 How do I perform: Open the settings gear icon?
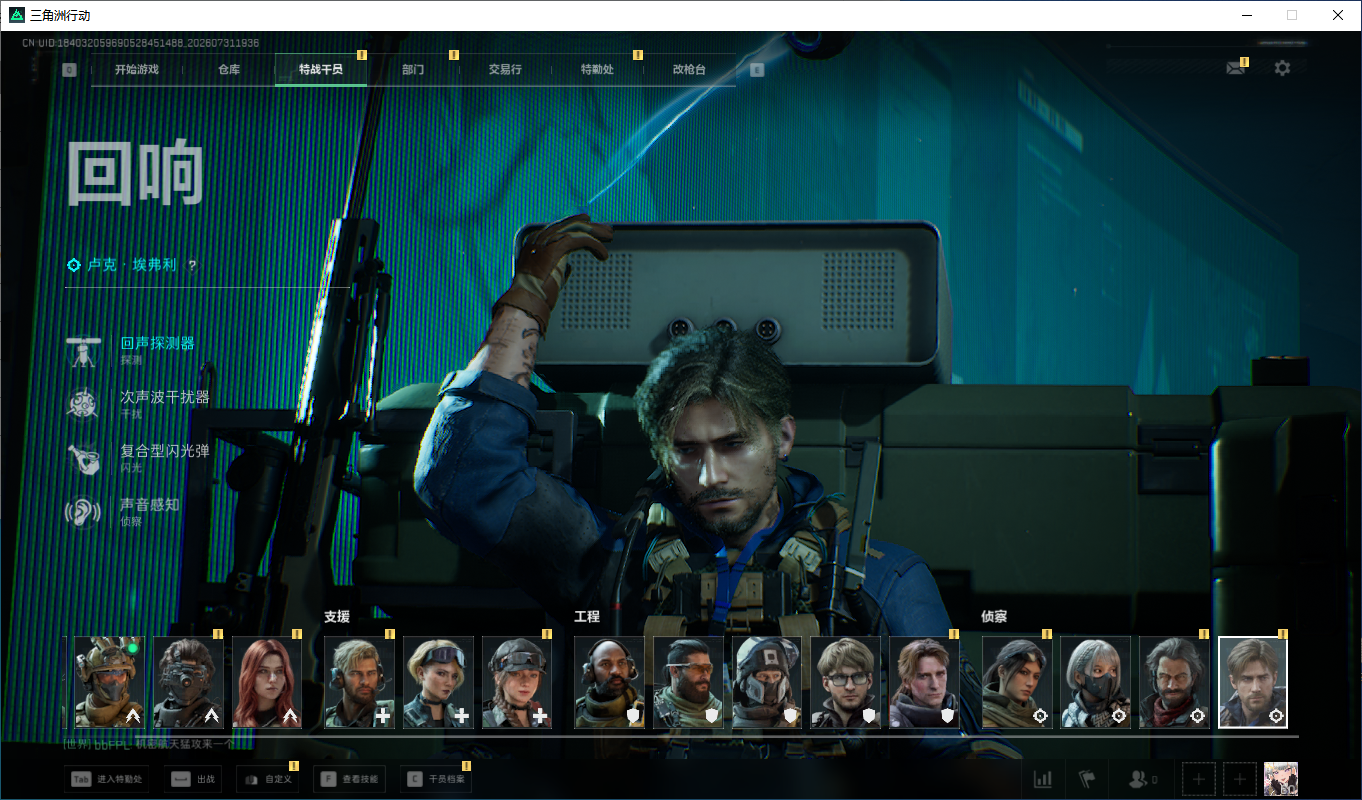(x=1282, y=68)
